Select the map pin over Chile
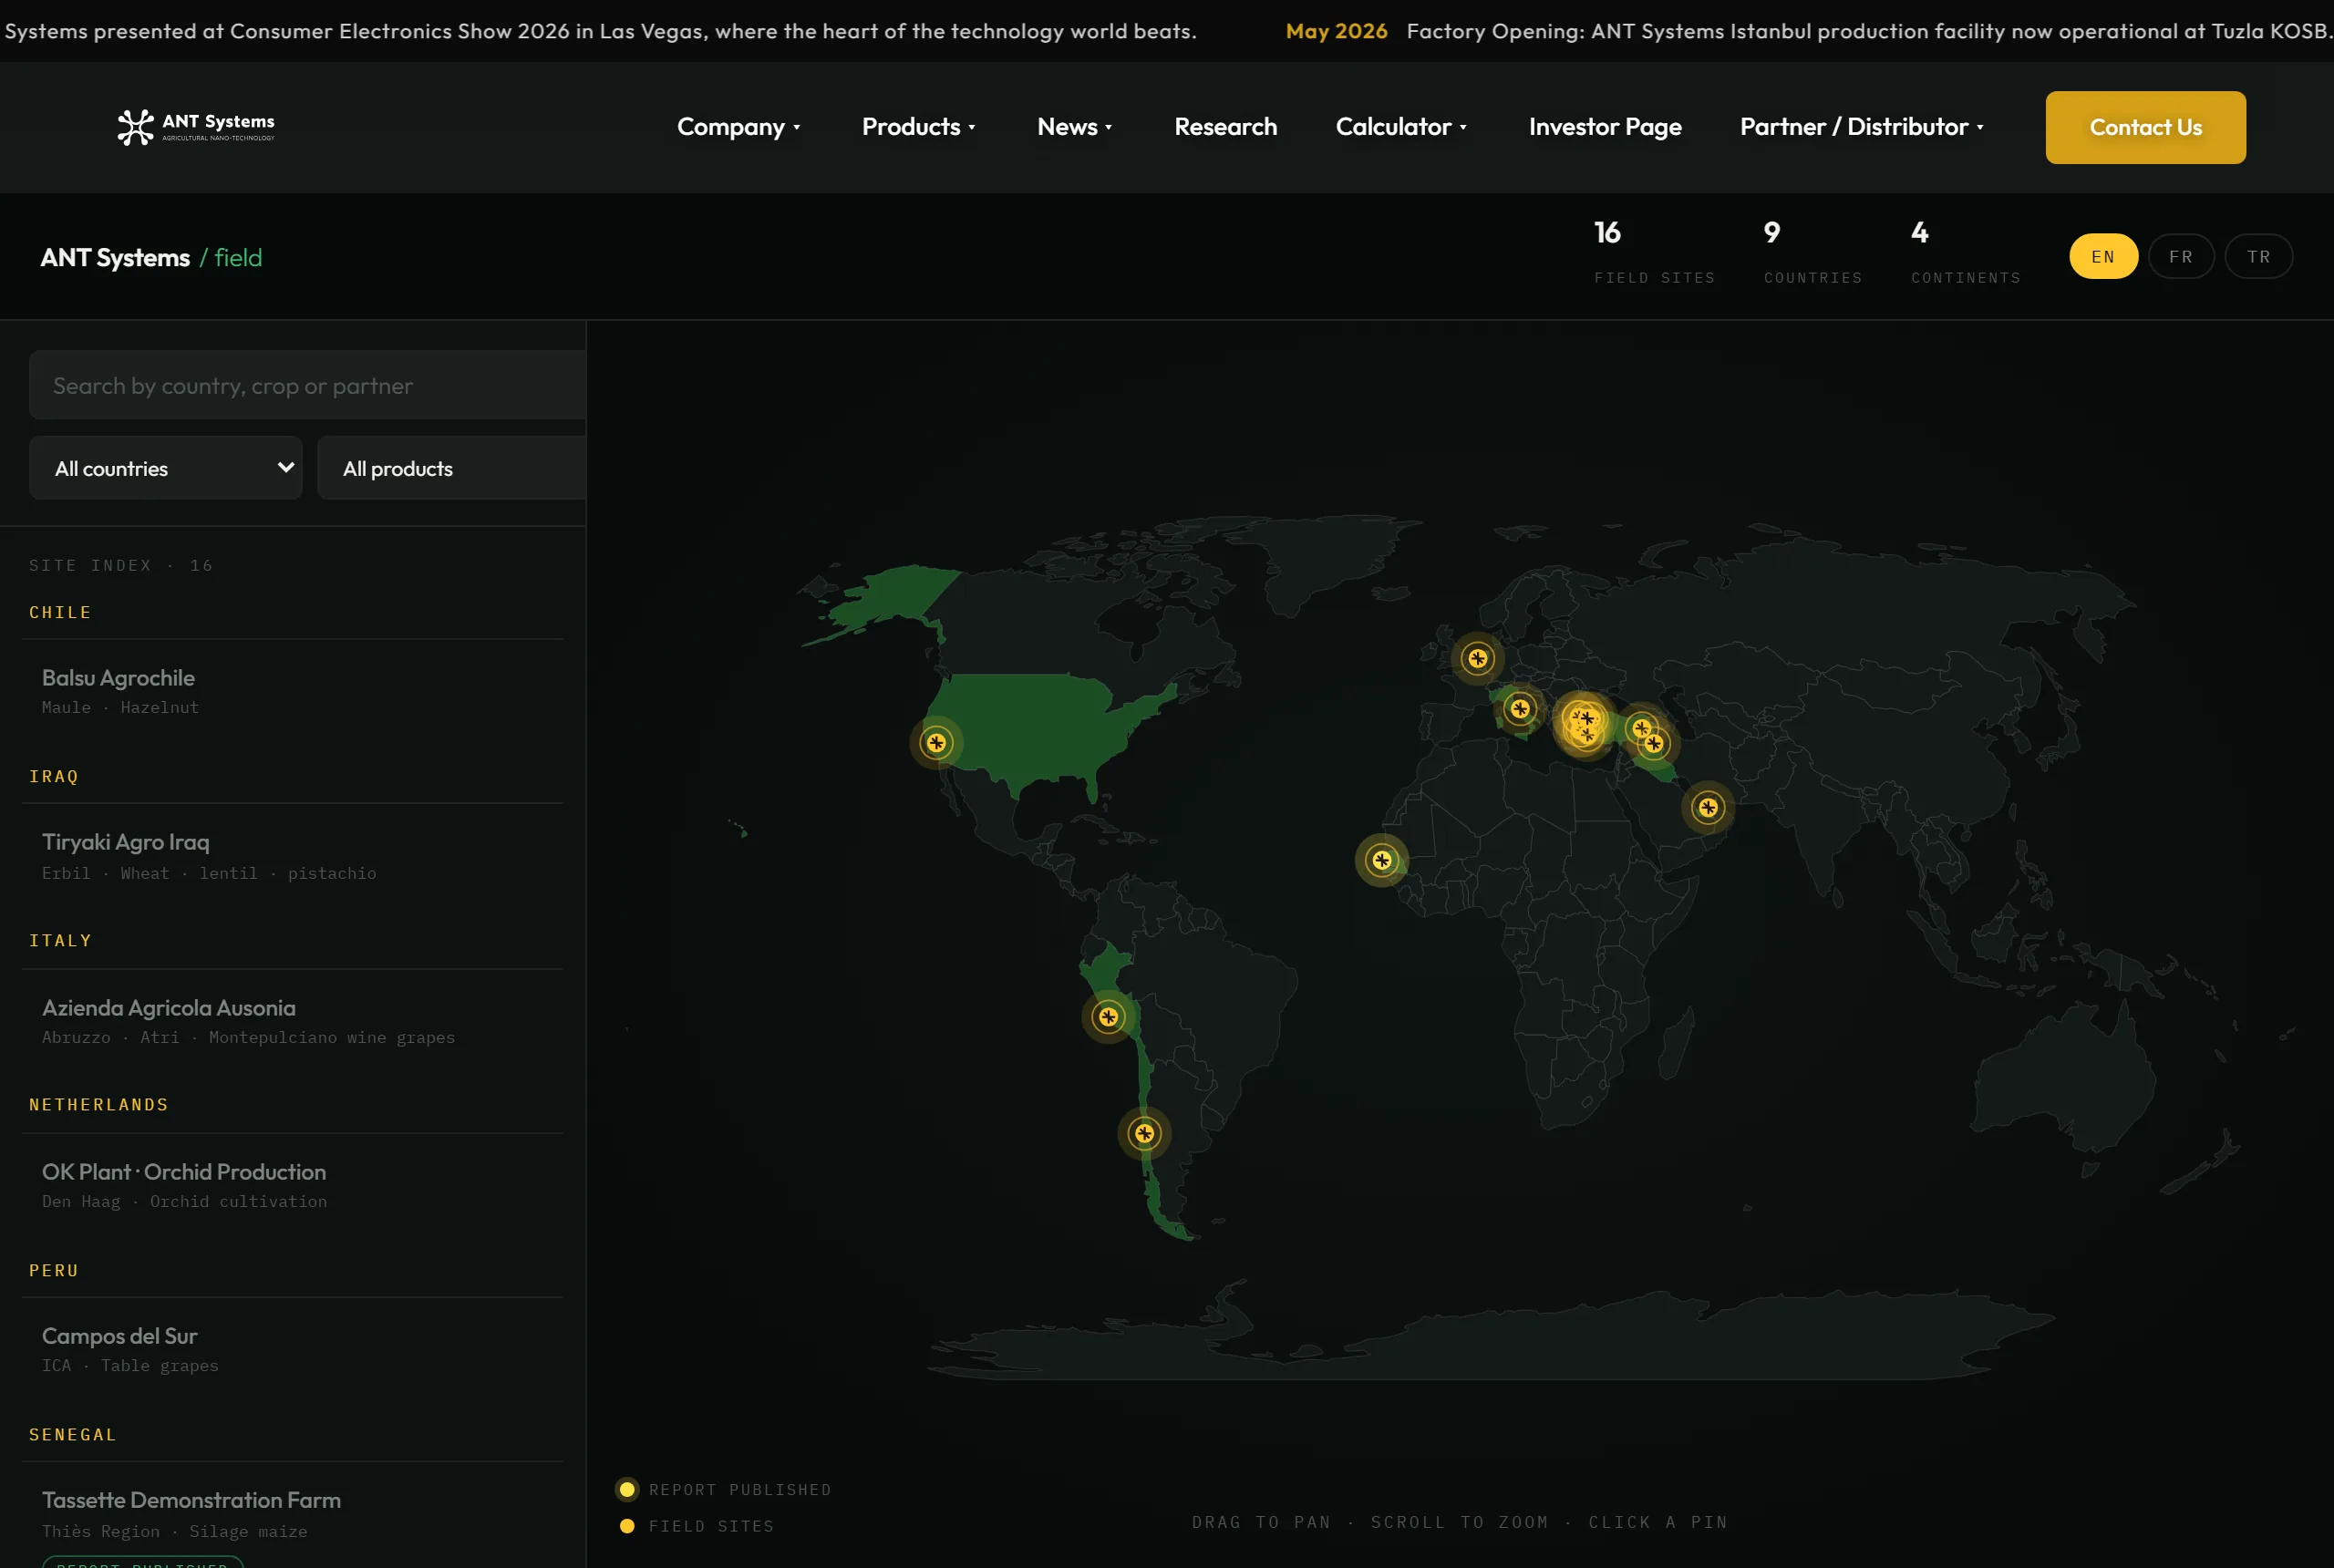Image resolution: width=2334 pixels, height=1568 pixels. click(1144, 1133)
